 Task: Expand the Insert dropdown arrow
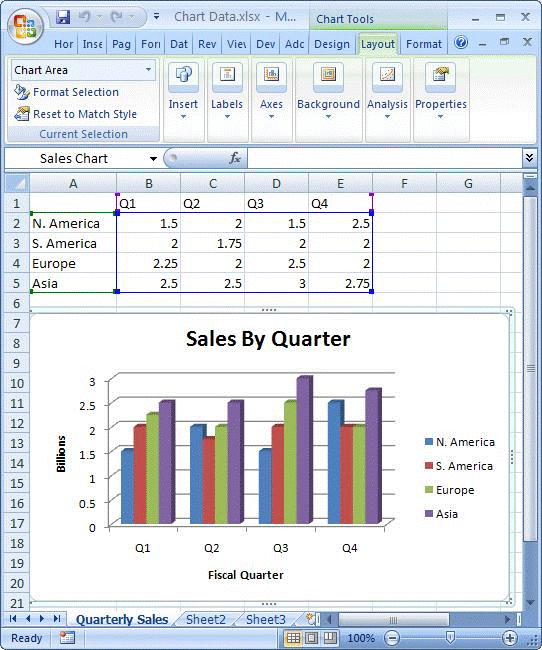click(183, 117)
